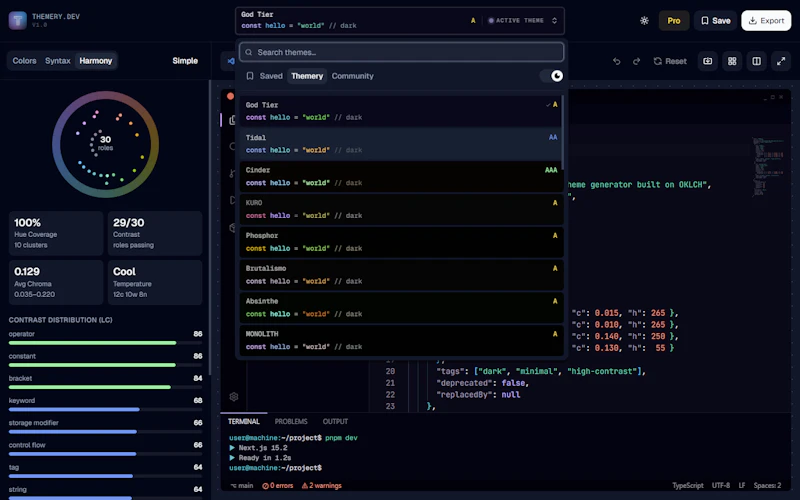
Task: Click the magnifier icon in the theme search
Action: [x=248, y=52]
